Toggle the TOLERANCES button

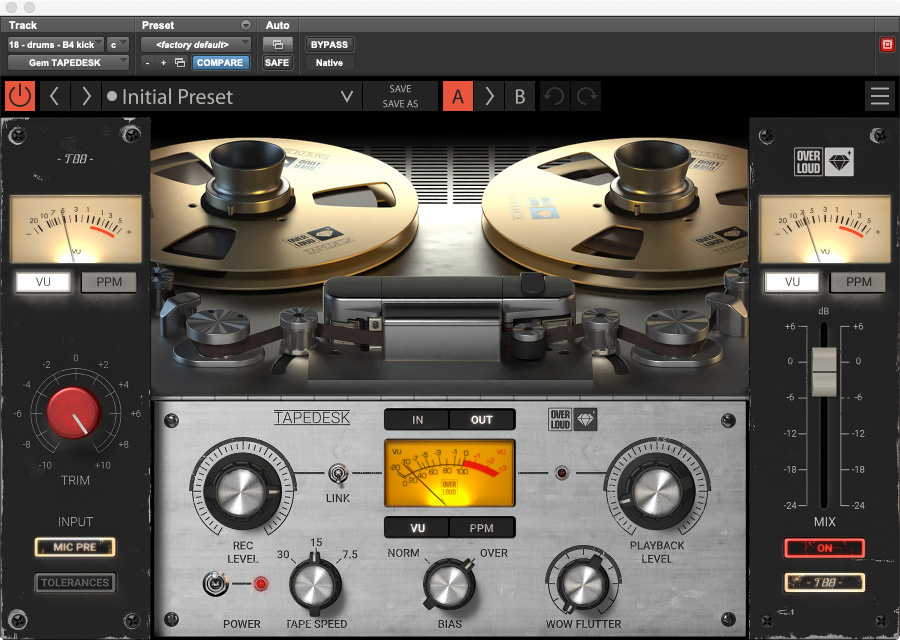coord(75,583)
